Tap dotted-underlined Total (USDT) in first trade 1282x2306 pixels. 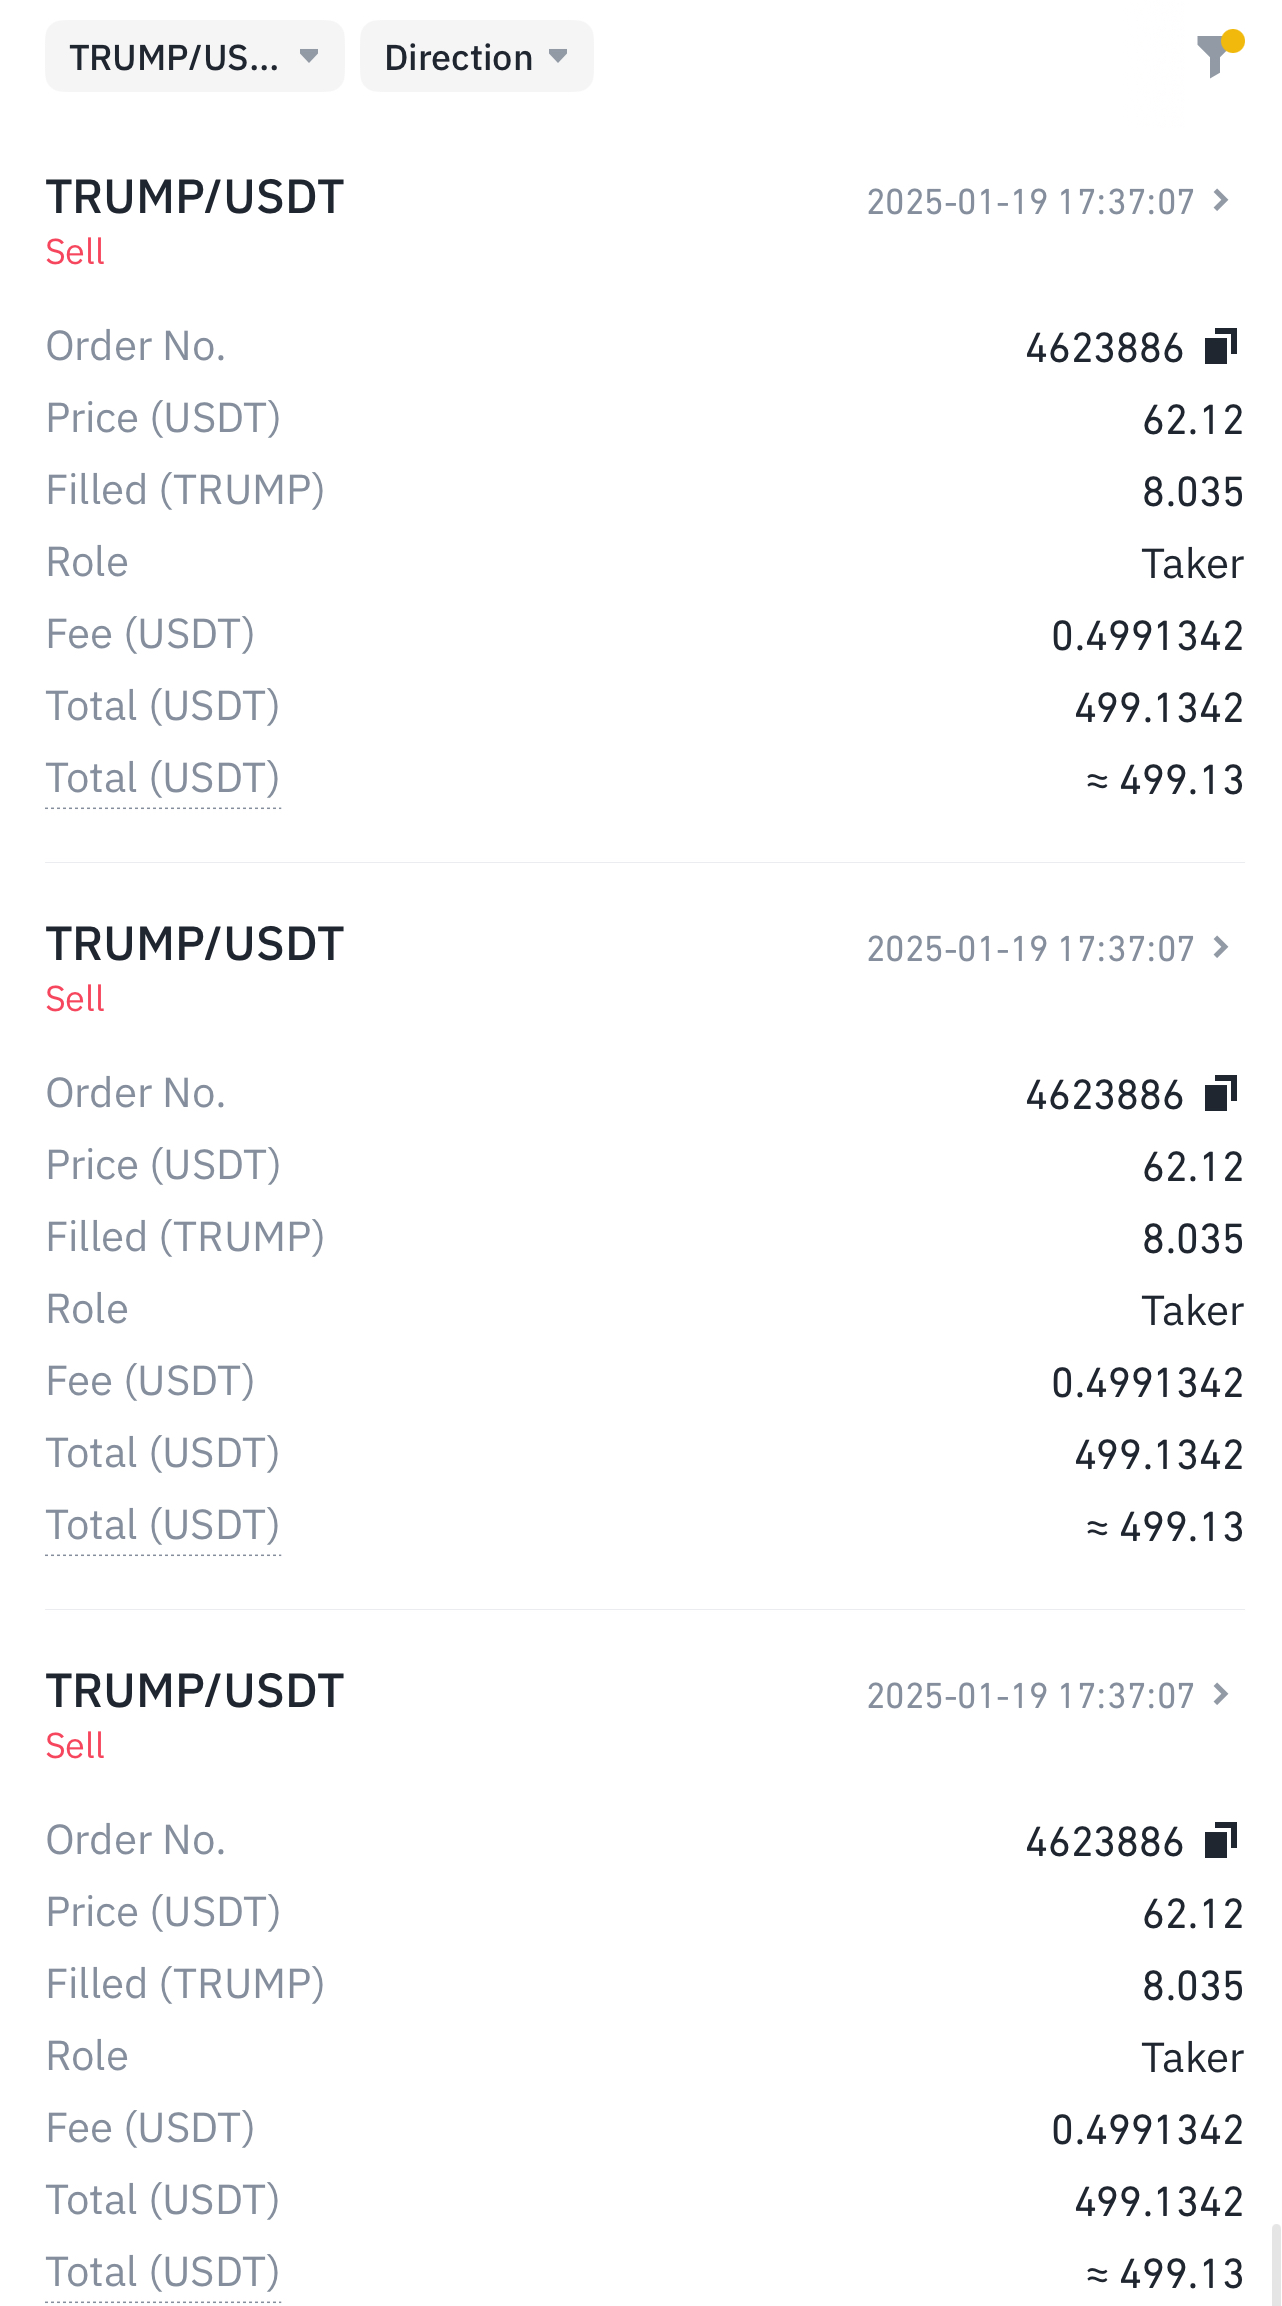coord(163,779)
